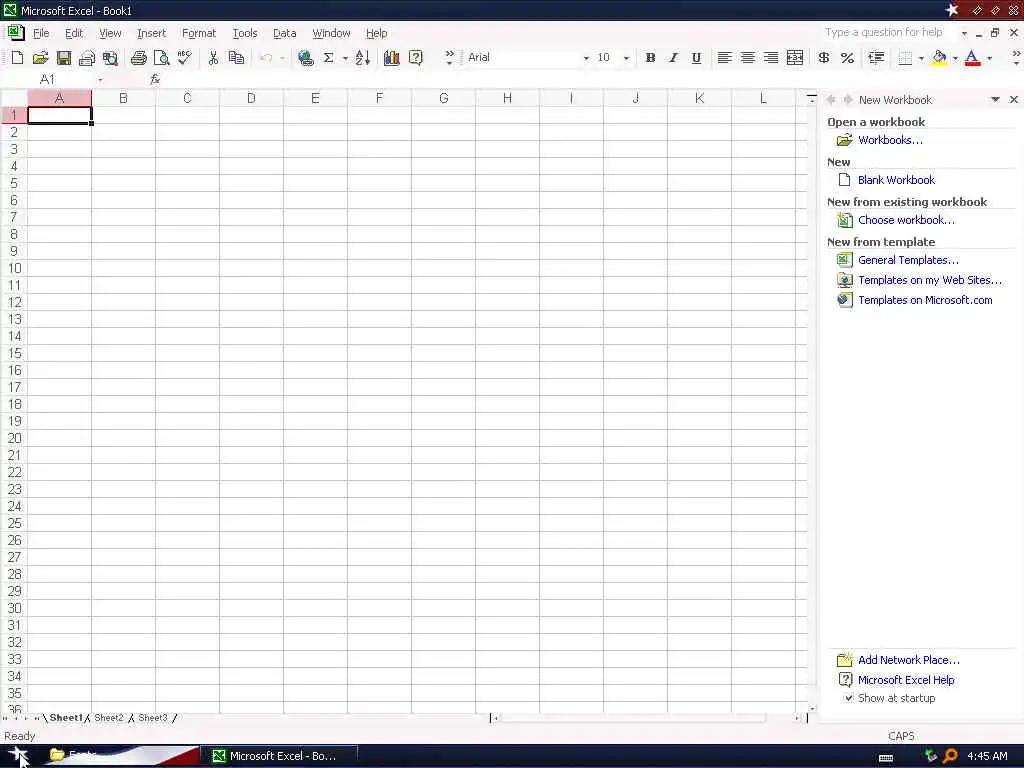Toggle Underline formatting
This screenshot has height=768, width=1024.
click(696, 57)
